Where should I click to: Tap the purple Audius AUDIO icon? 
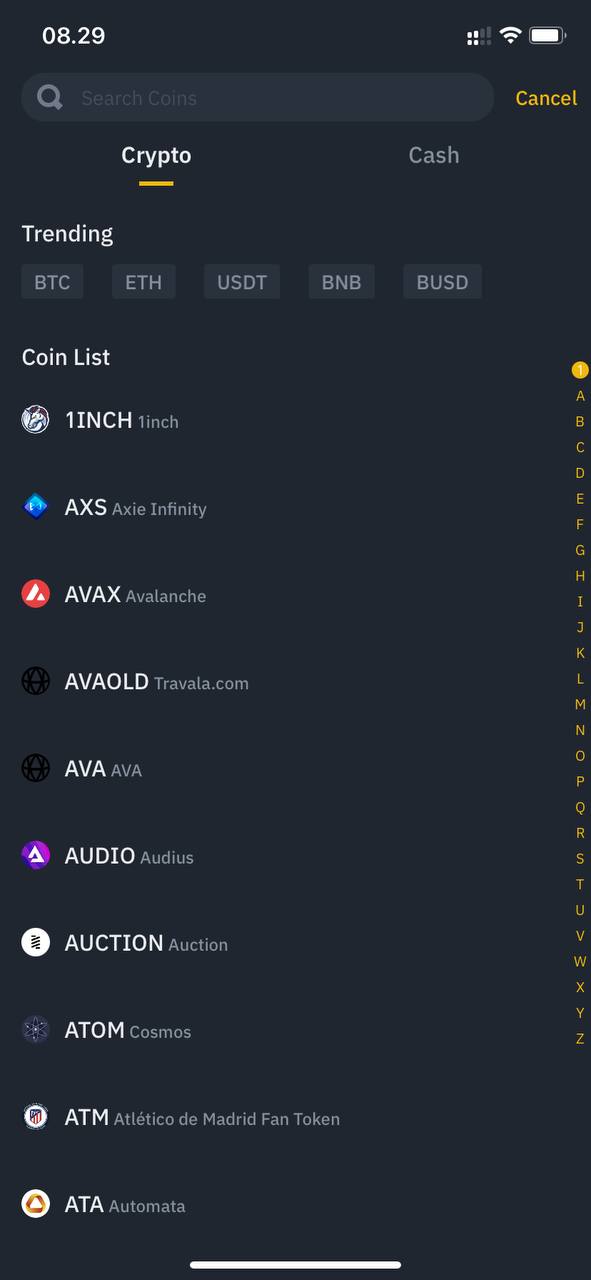point(35,855)
